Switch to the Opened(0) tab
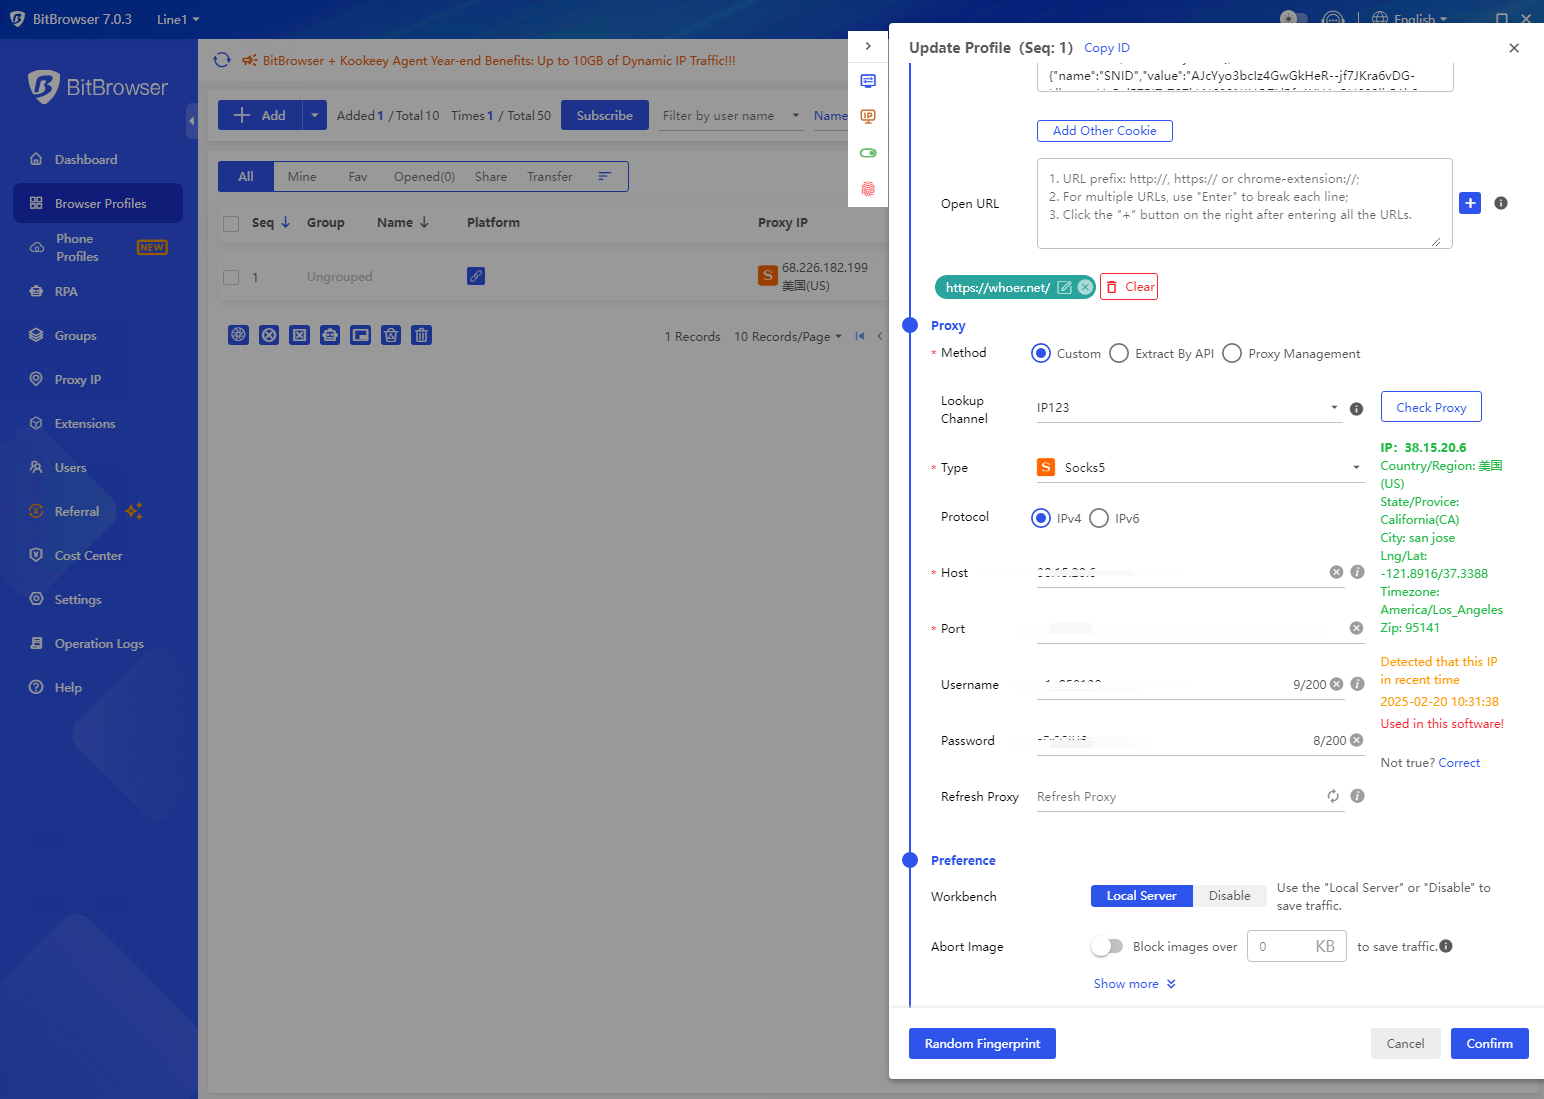 tap(424, 176)
